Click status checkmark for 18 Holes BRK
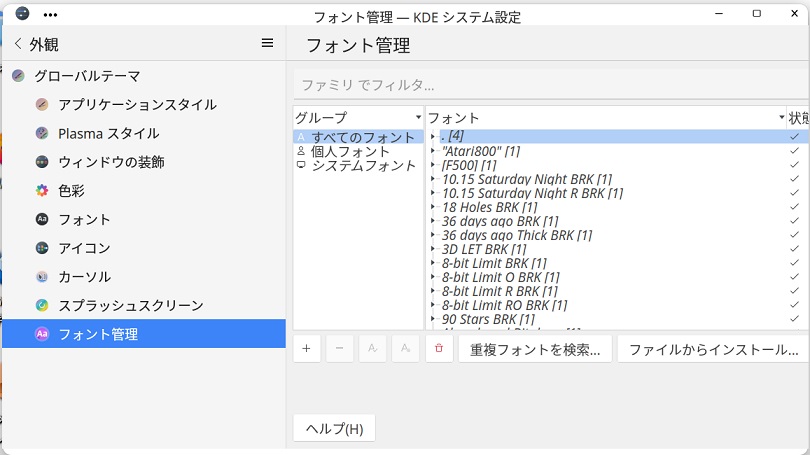 coord(795,207)
